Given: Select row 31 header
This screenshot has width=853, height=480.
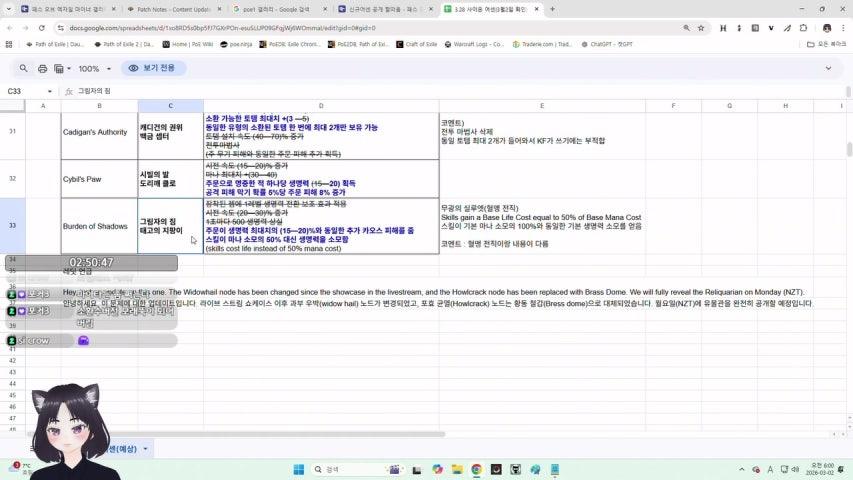Looking at the screenshot, I should click(13, 131).
